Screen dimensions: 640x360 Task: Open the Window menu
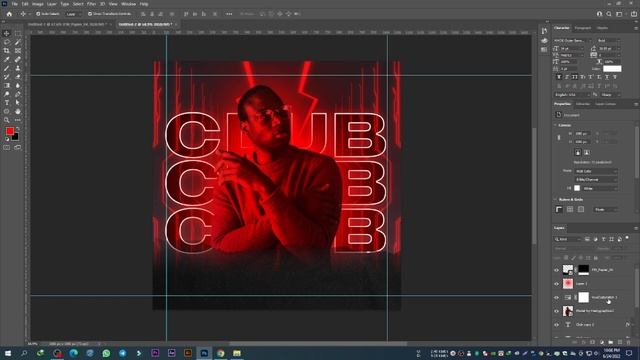(128, 4)
